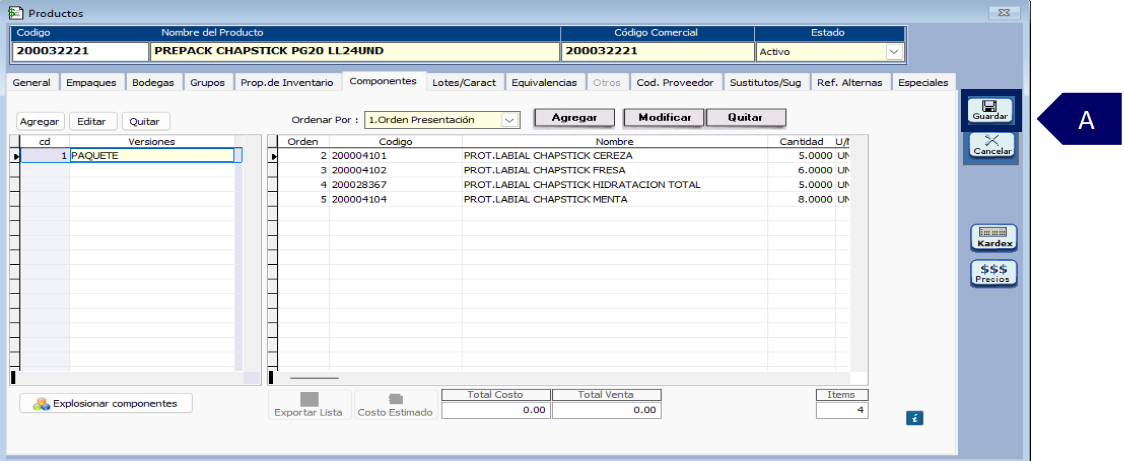Viewport: 1124px width, 461px height.
Task: Switch to the Empaques tab
Action: [x=91, y=82]
